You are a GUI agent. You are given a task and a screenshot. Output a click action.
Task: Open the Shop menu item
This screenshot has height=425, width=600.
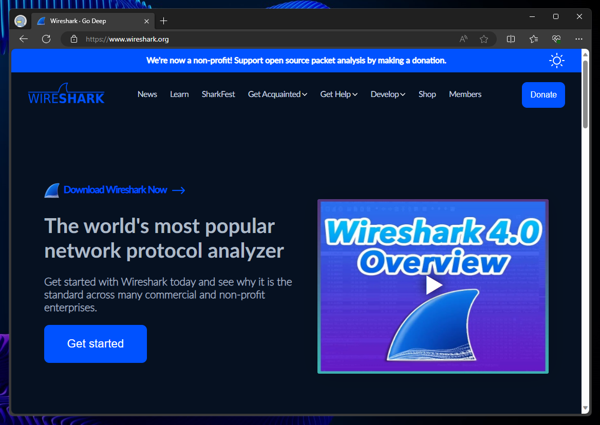tap(427, 94)
